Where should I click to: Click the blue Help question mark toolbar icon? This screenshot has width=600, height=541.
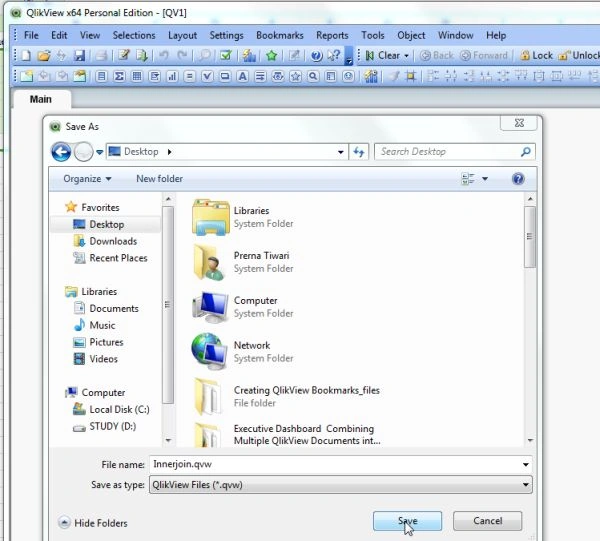pyautogui.click(x=316, y=55)
